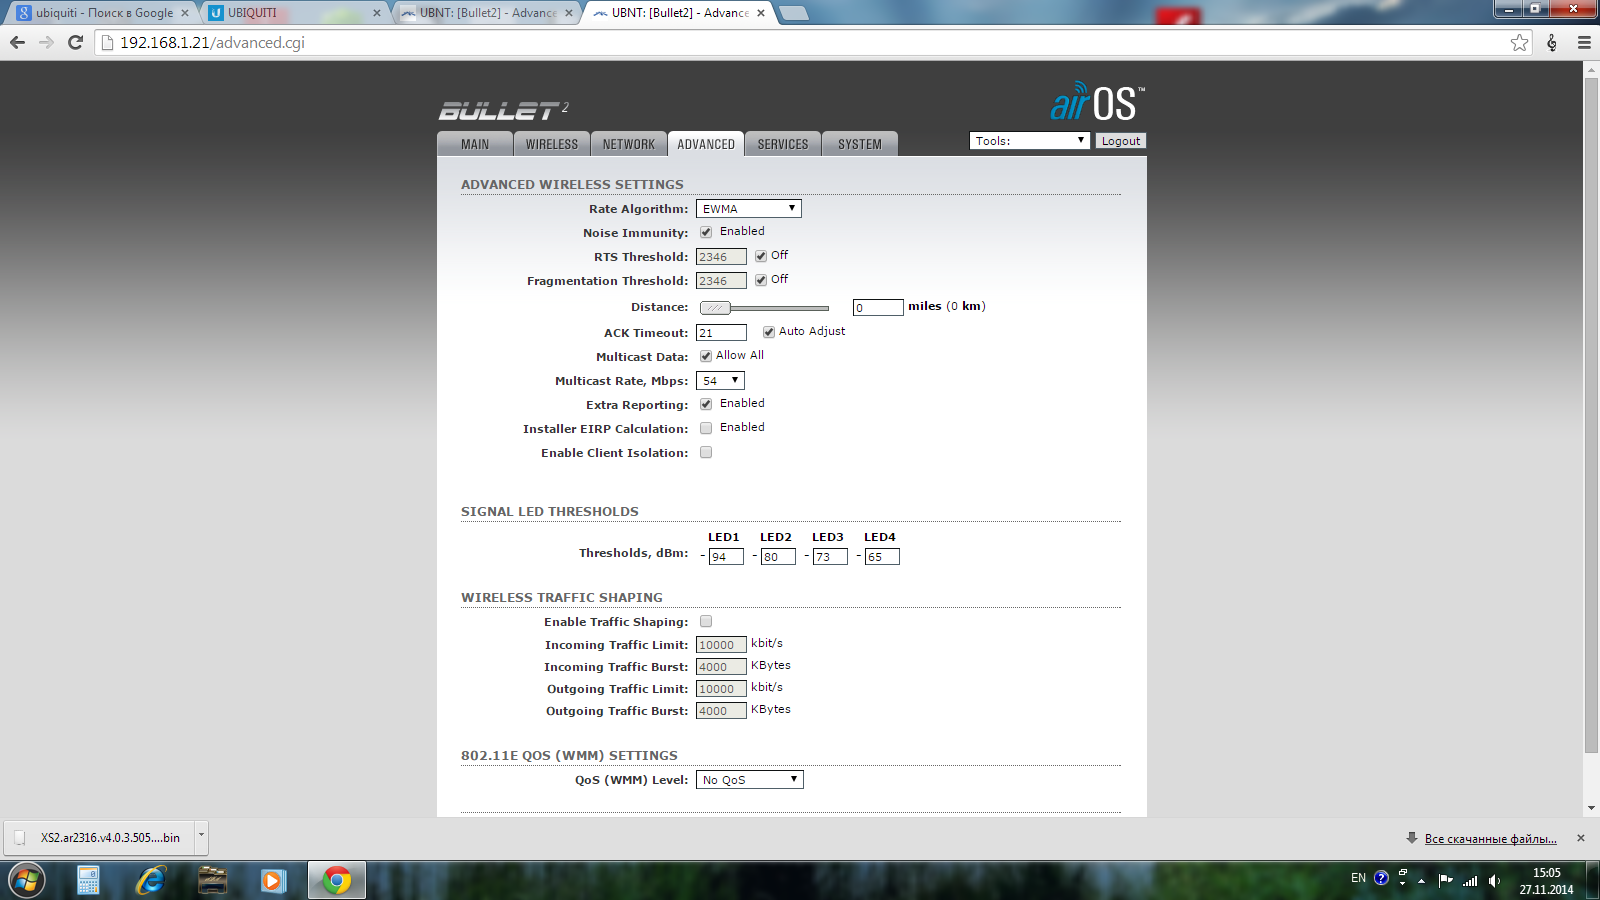Click the browser reload page icon
This screenshot has width=1600, height=900.
(x=75, y=42)
